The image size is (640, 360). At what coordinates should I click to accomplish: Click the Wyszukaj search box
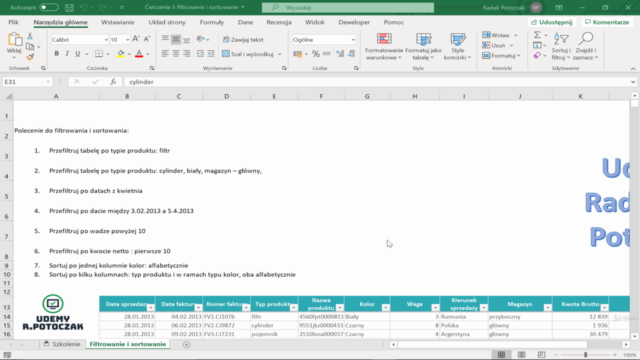(348, 7)
